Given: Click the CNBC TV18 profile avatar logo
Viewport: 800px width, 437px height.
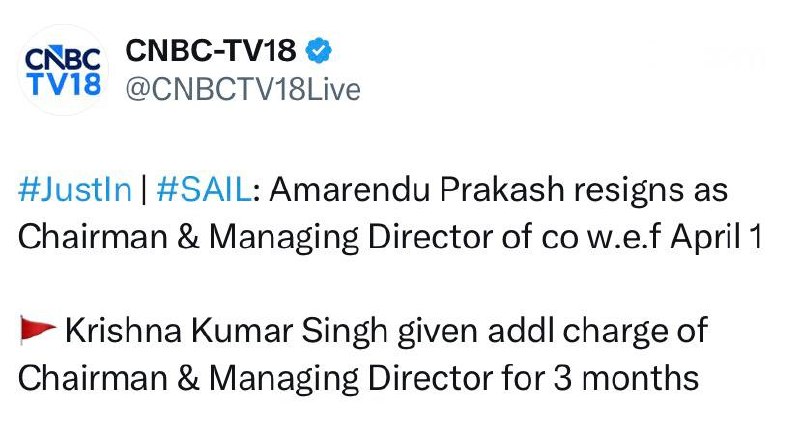Looking at the screenshot, I should point(61,72).
